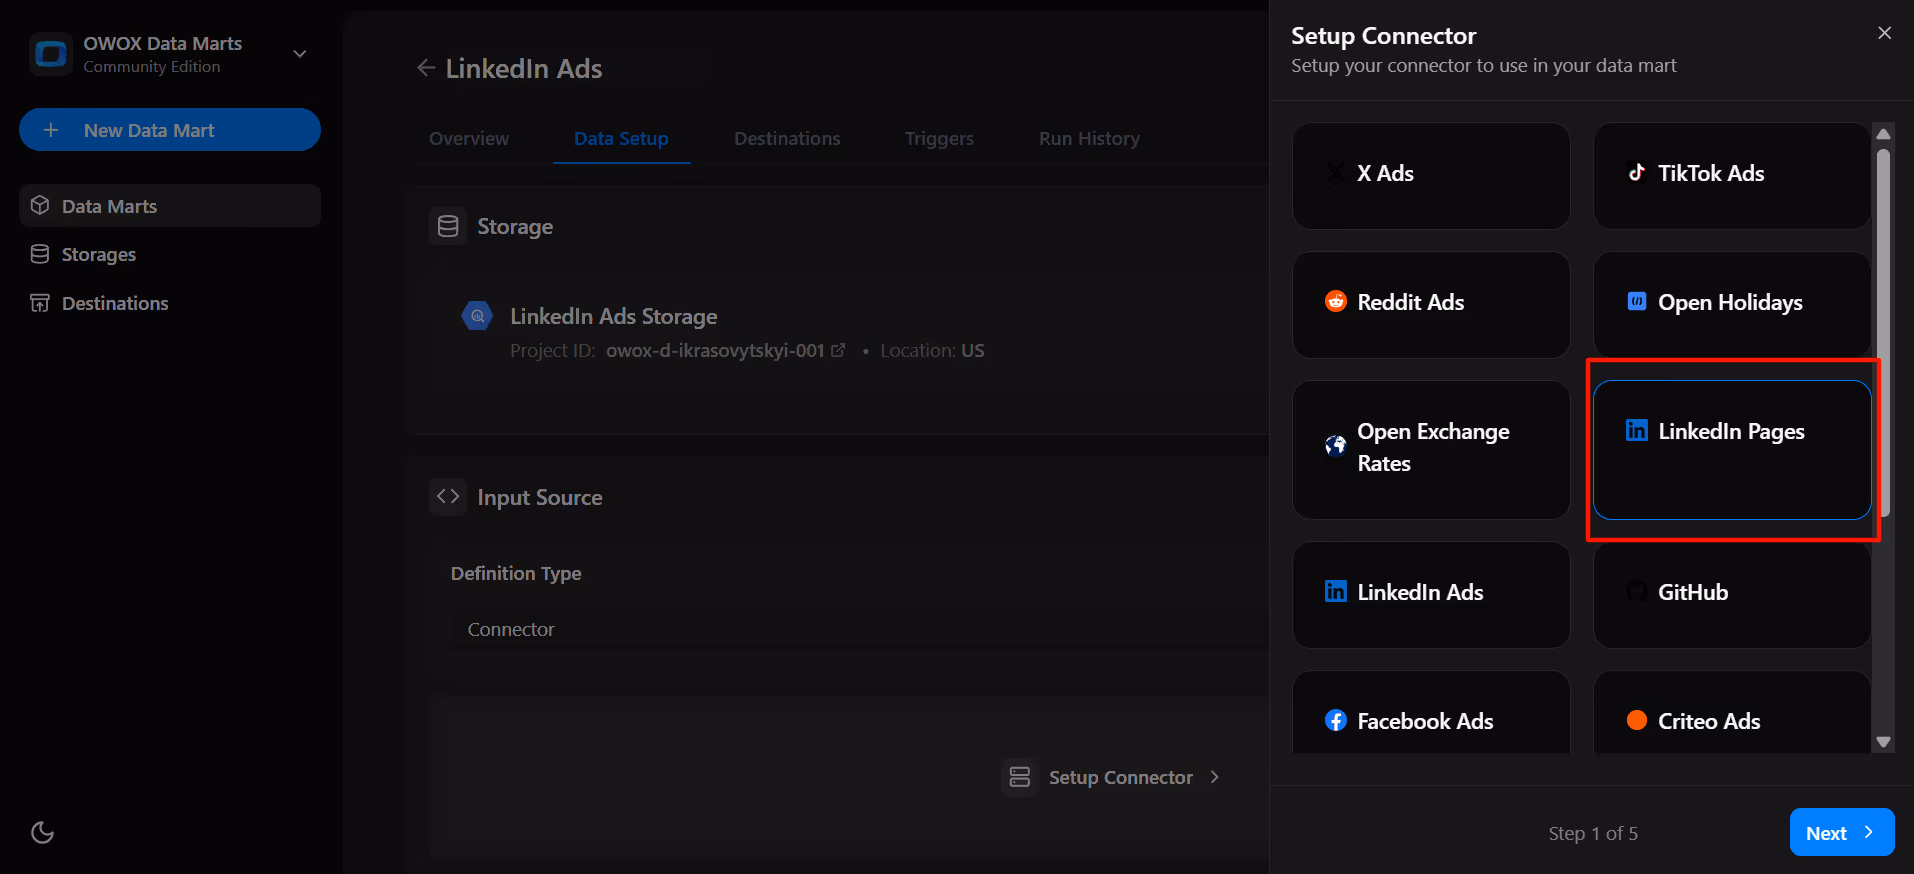Click the Input Source code brackets icon
This screenshot has height=874, width=1914.
coord(448,496)
